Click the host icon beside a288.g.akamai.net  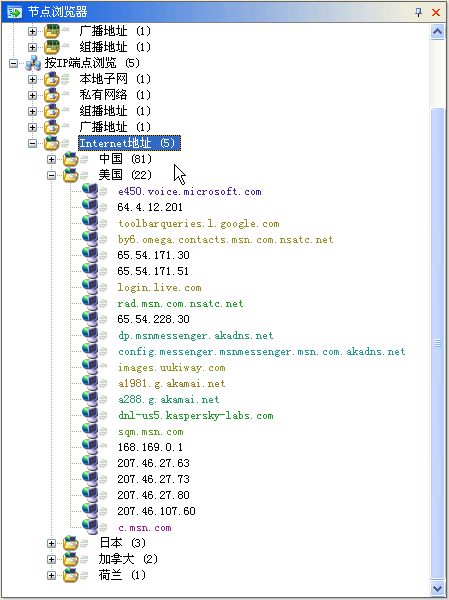(90, 399)
